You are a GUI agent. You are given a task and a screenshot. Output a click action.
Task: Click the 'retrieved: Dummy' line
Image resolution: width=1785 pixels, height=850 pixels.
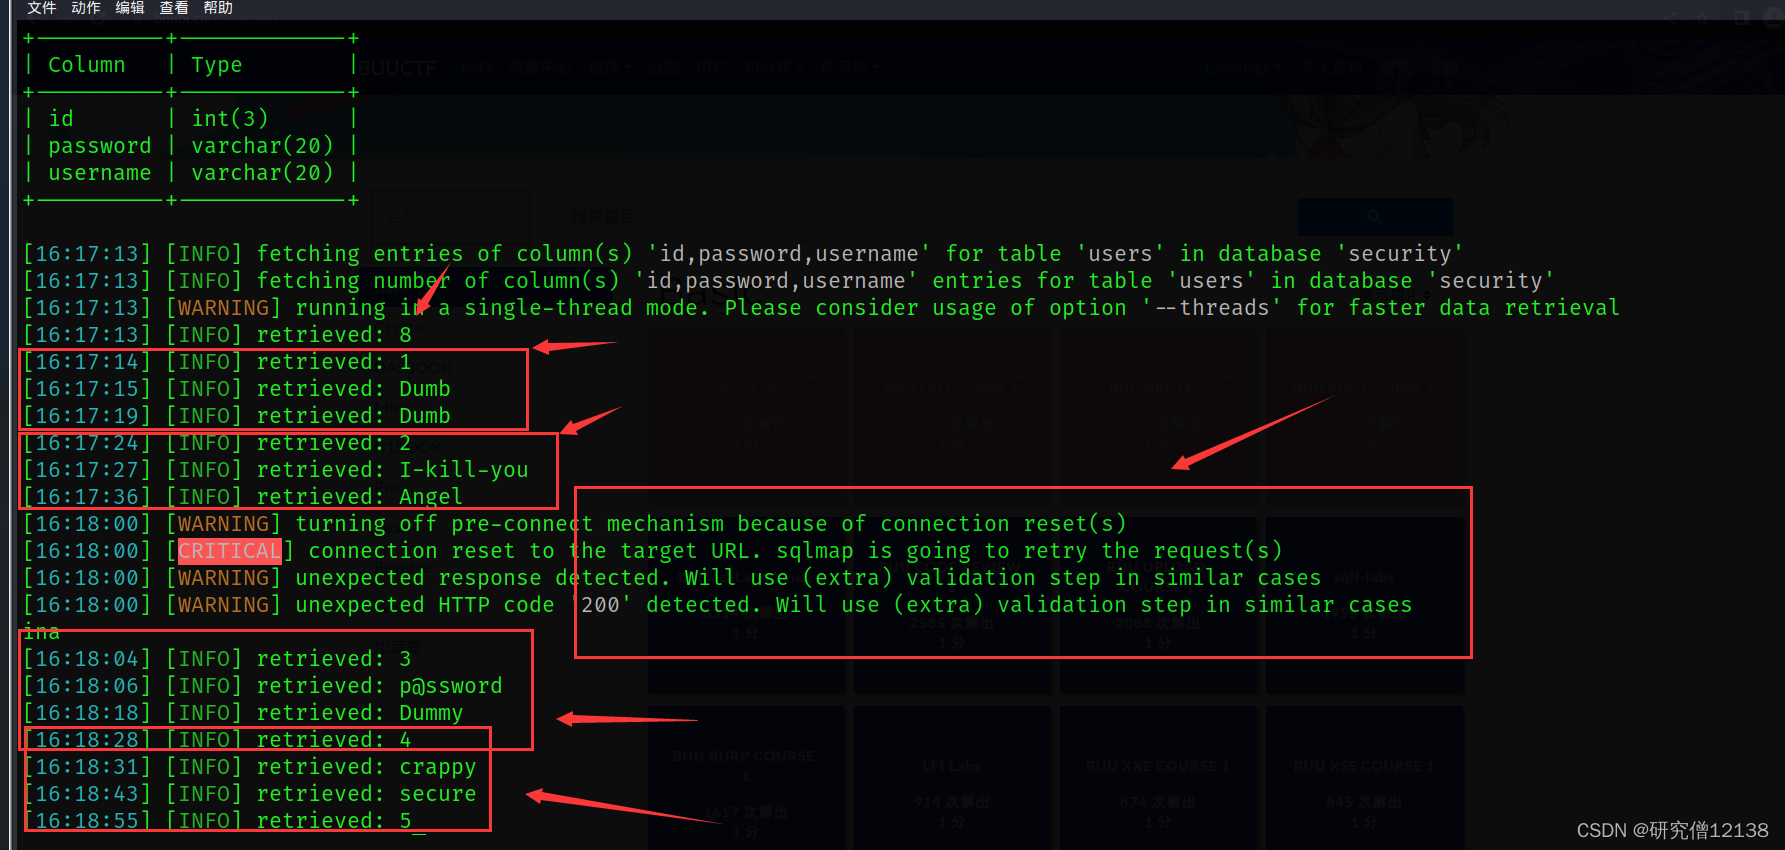click(243, 713)
